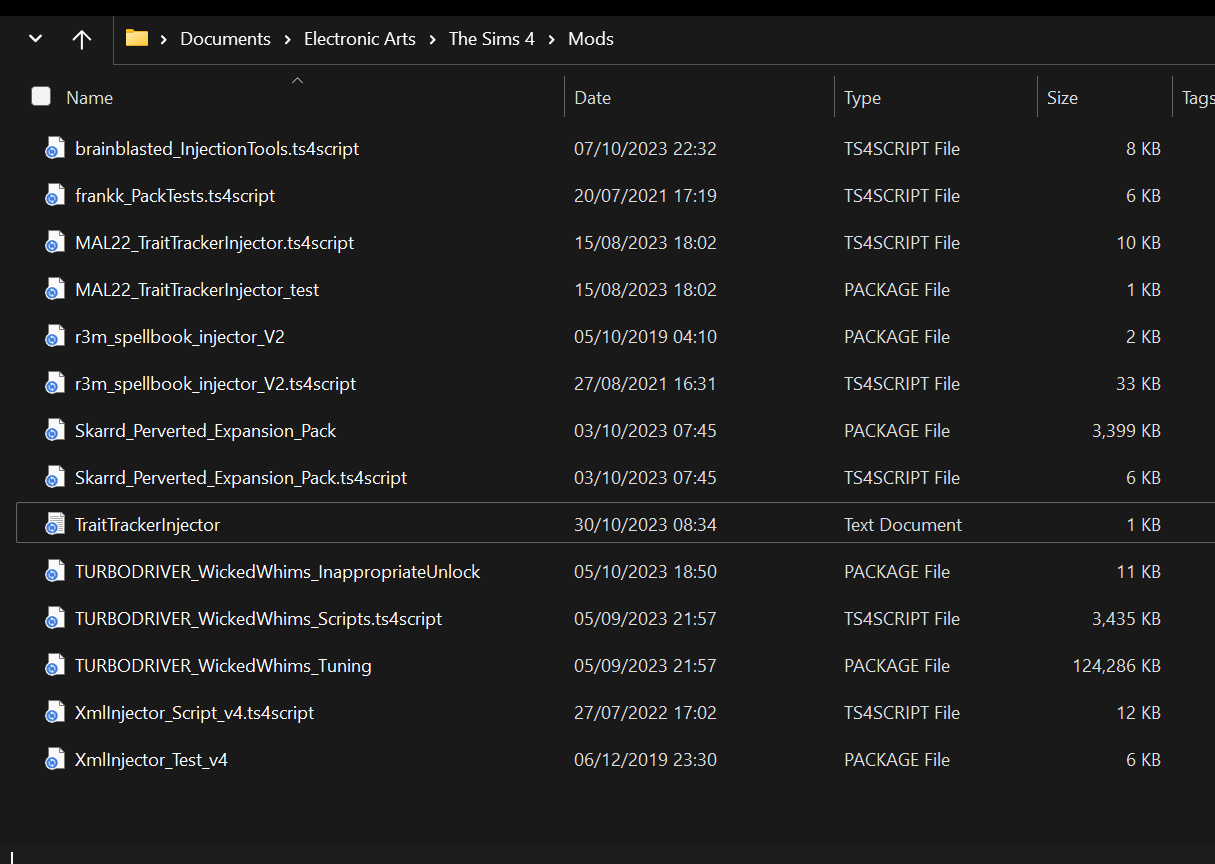
Task: Click the MAL22_TraitTrackerInjector.ts4script file icon
Action: click(54, 243)
